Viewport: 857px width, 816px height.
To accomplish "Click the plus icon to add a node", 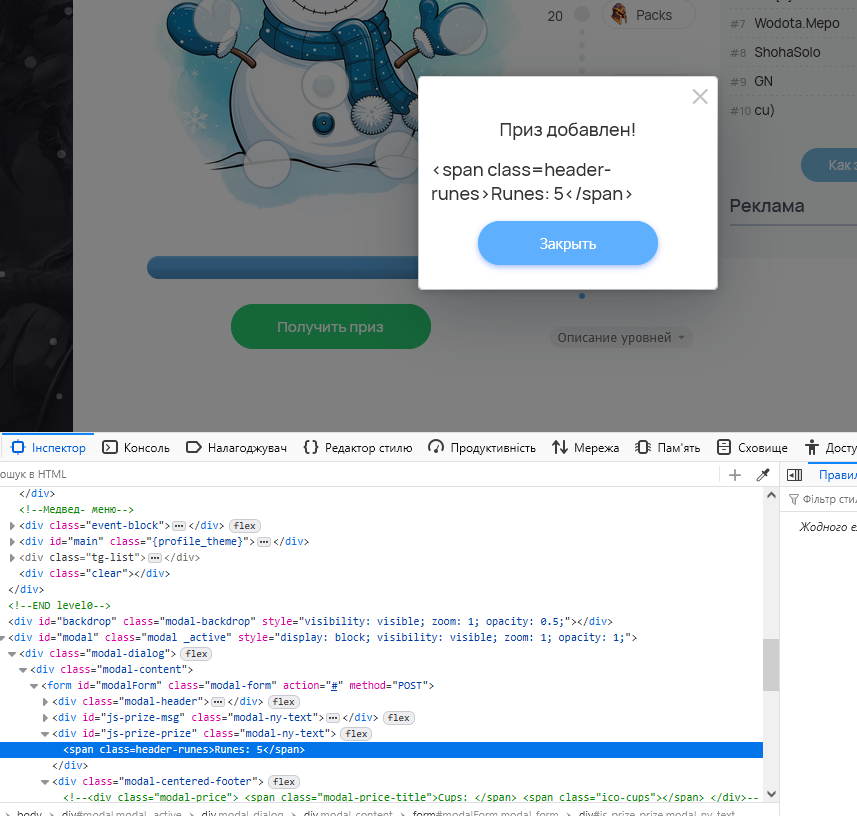I will (735, 475).
